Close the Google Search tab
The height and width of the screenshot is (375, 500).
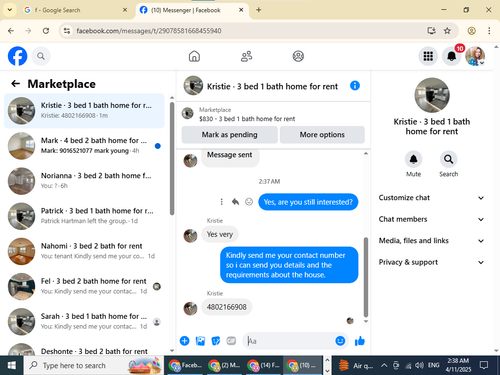tap(125, 10)
